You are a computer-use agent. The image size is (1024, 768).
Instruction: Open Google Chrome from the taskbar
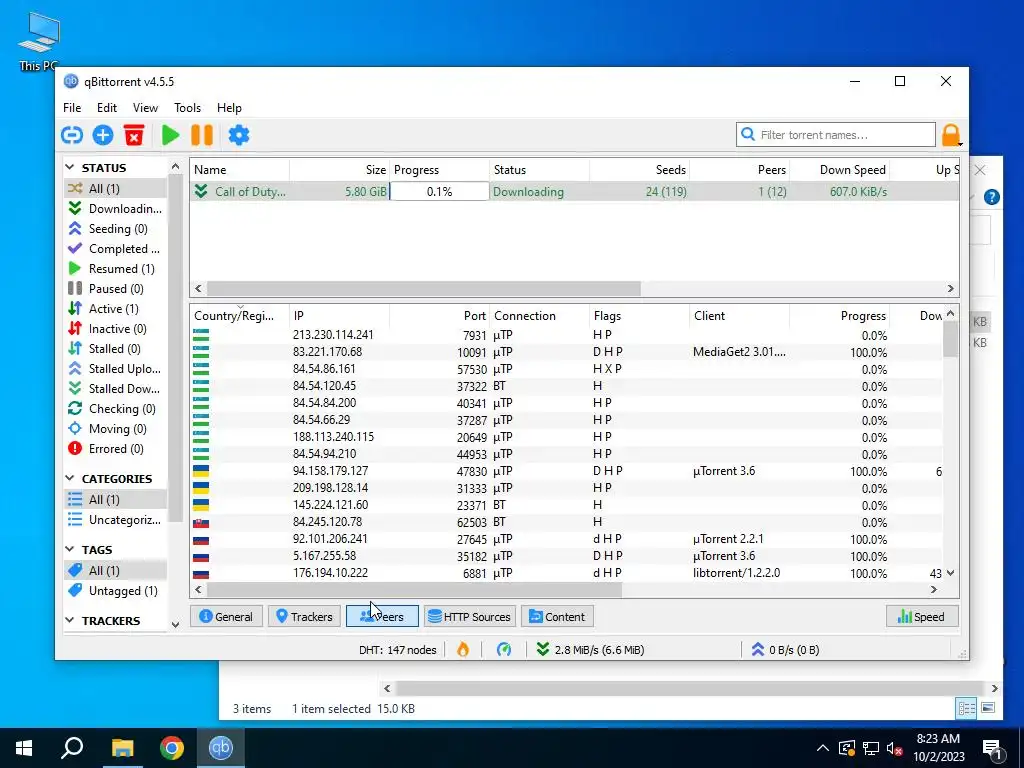172,748
